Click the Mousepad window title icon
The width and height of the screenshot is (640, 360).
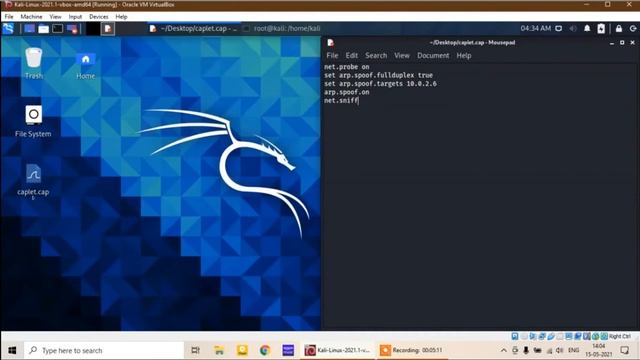point(331,42)
